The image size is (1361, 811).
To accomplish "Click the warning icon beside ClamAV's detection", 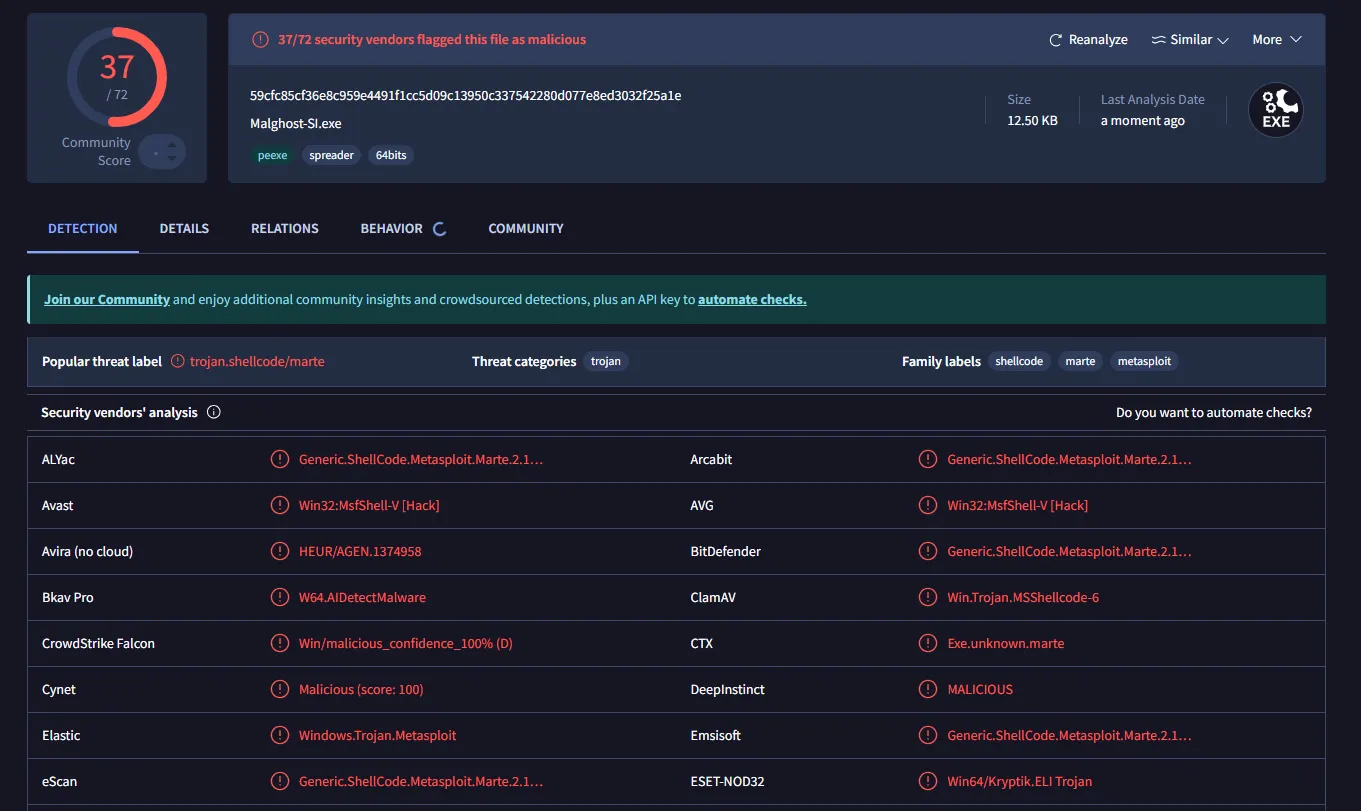I will tap(927, 597).
